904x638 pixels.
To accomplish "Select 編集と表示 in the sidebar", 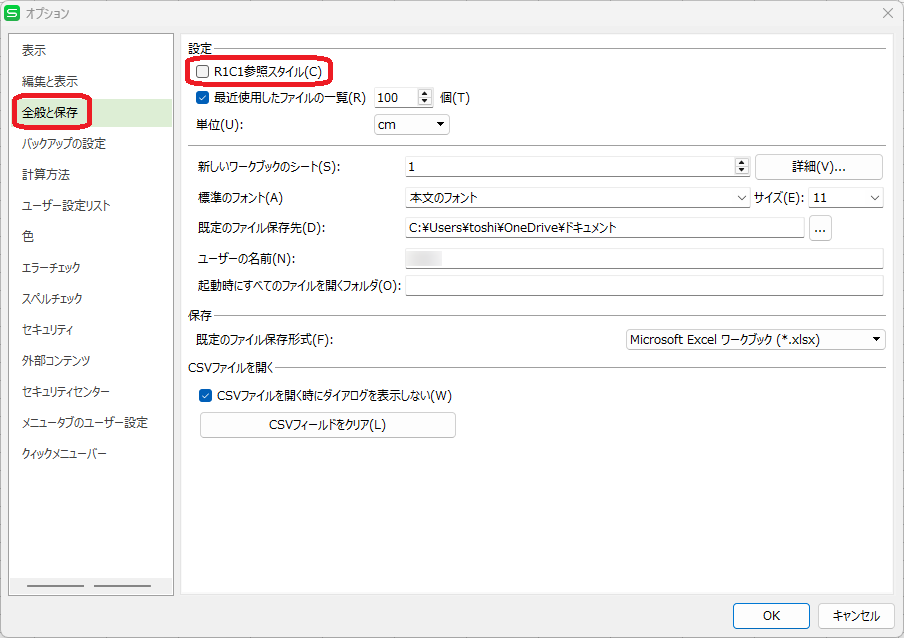I will 50,82.
